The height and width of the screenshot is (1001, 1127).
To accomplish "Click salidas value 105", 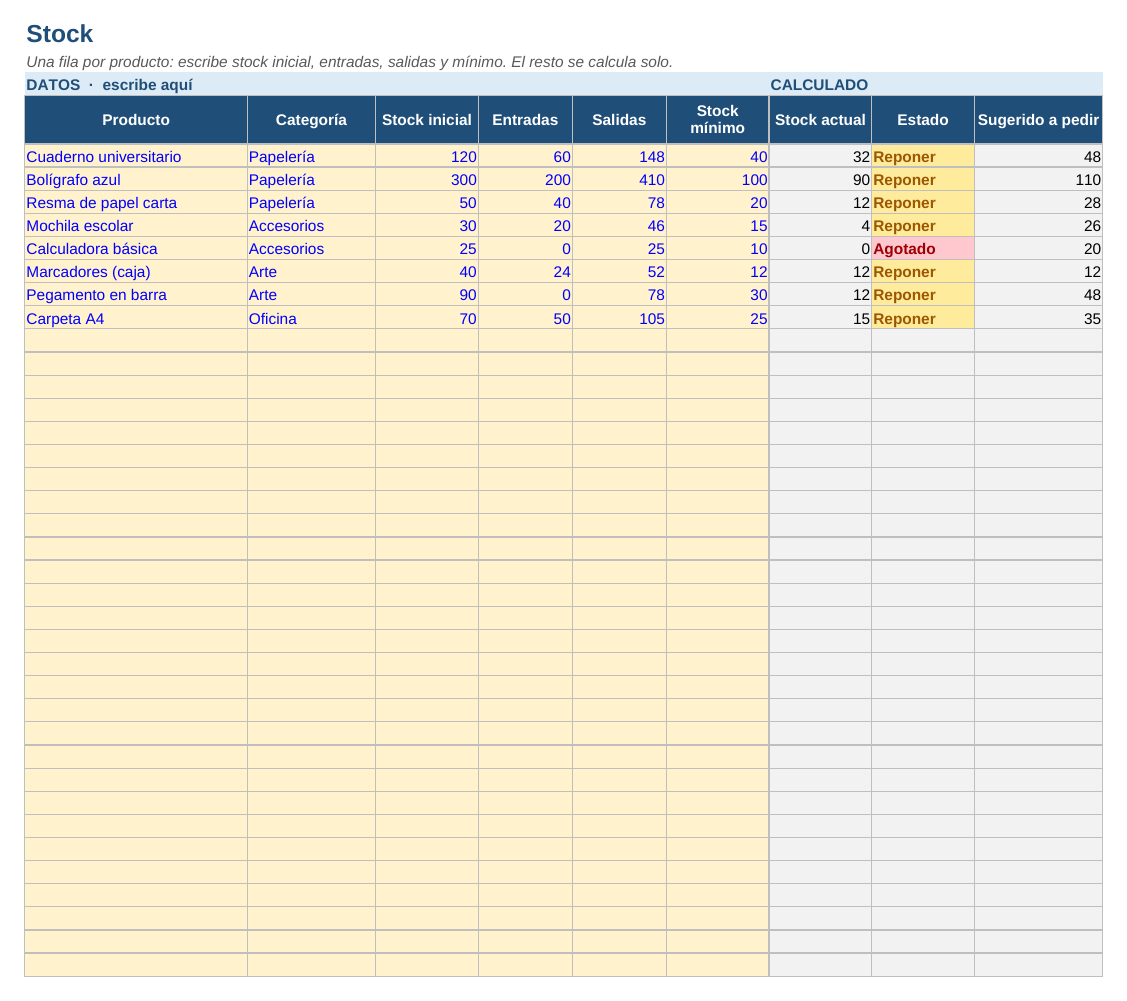I will (x=620, y=318).
